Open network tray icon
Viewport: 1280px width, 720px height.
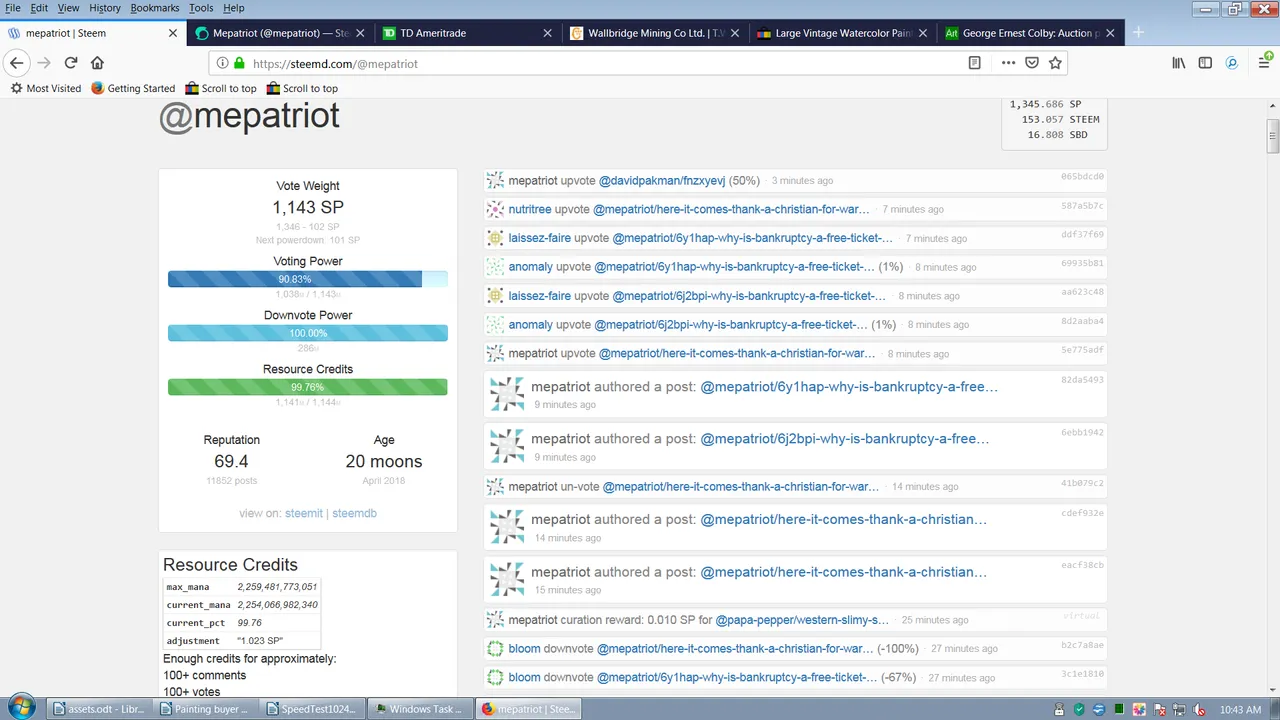(x=1179, y=709)
